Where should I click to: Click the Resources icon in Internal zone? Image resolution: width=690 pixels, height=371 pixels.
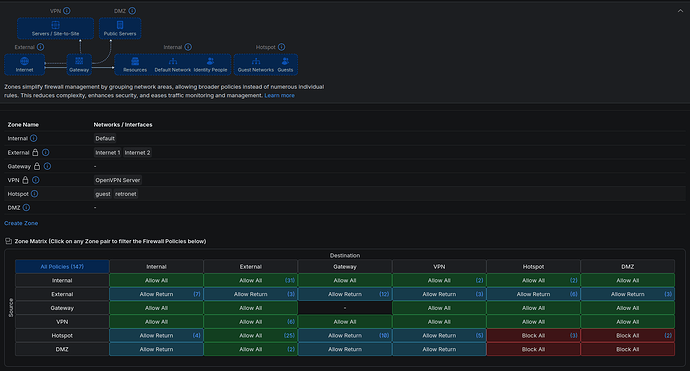coord(135,61)
